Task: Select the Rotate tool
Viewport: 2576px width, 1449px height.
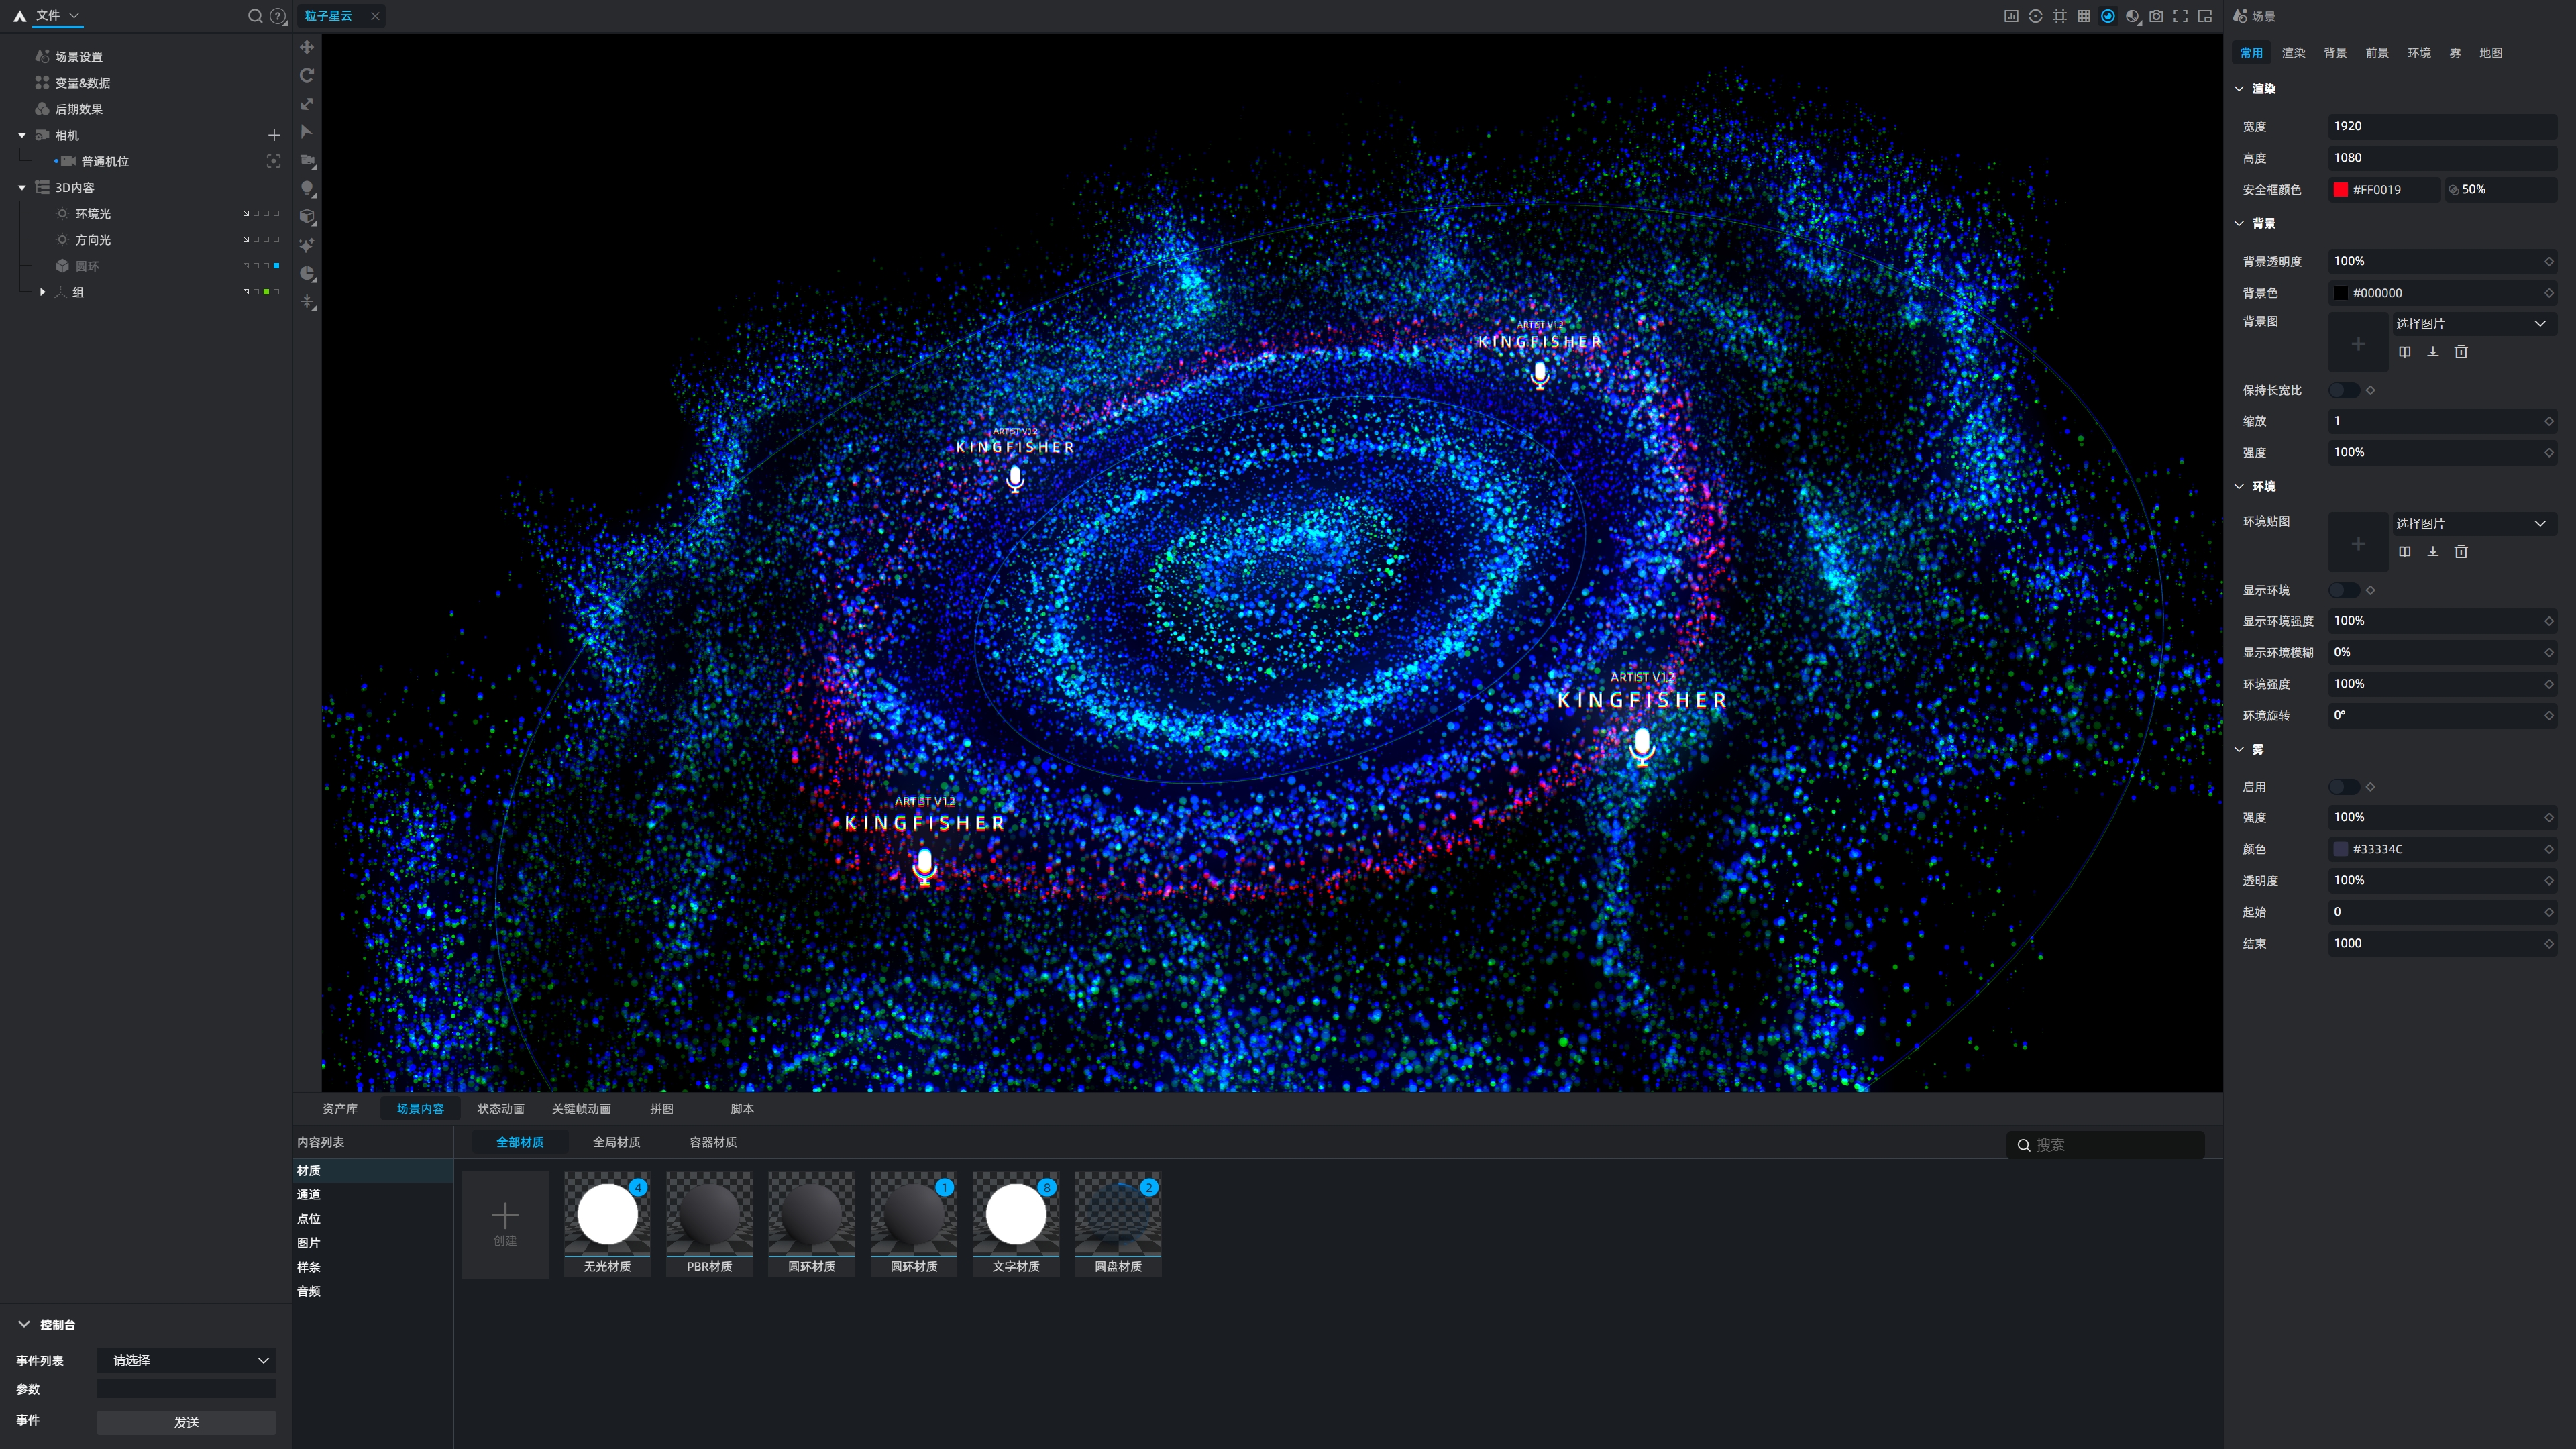Action: coord(307,75)
